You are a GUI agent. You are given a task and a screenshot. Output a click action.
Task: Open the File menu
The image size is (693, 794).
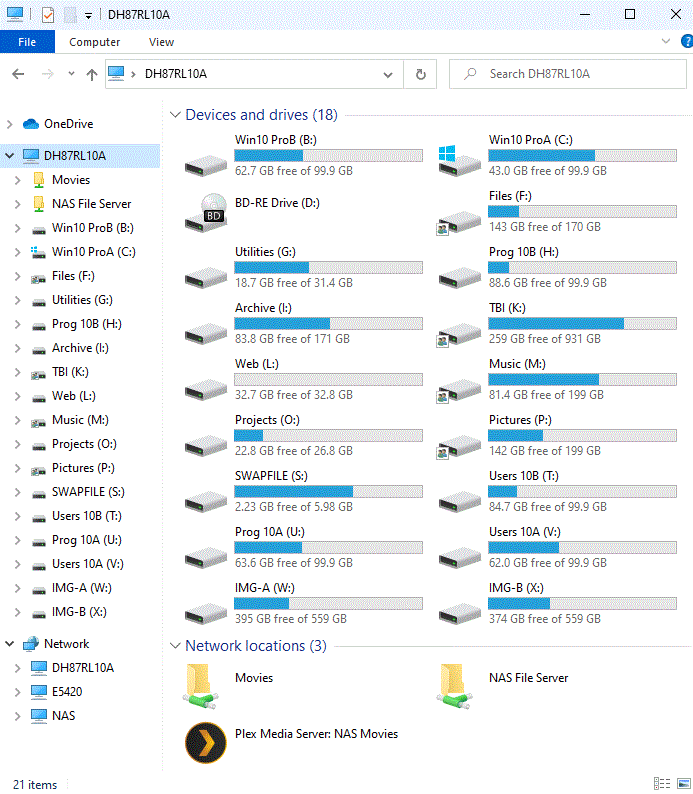(x=27, y=42)
